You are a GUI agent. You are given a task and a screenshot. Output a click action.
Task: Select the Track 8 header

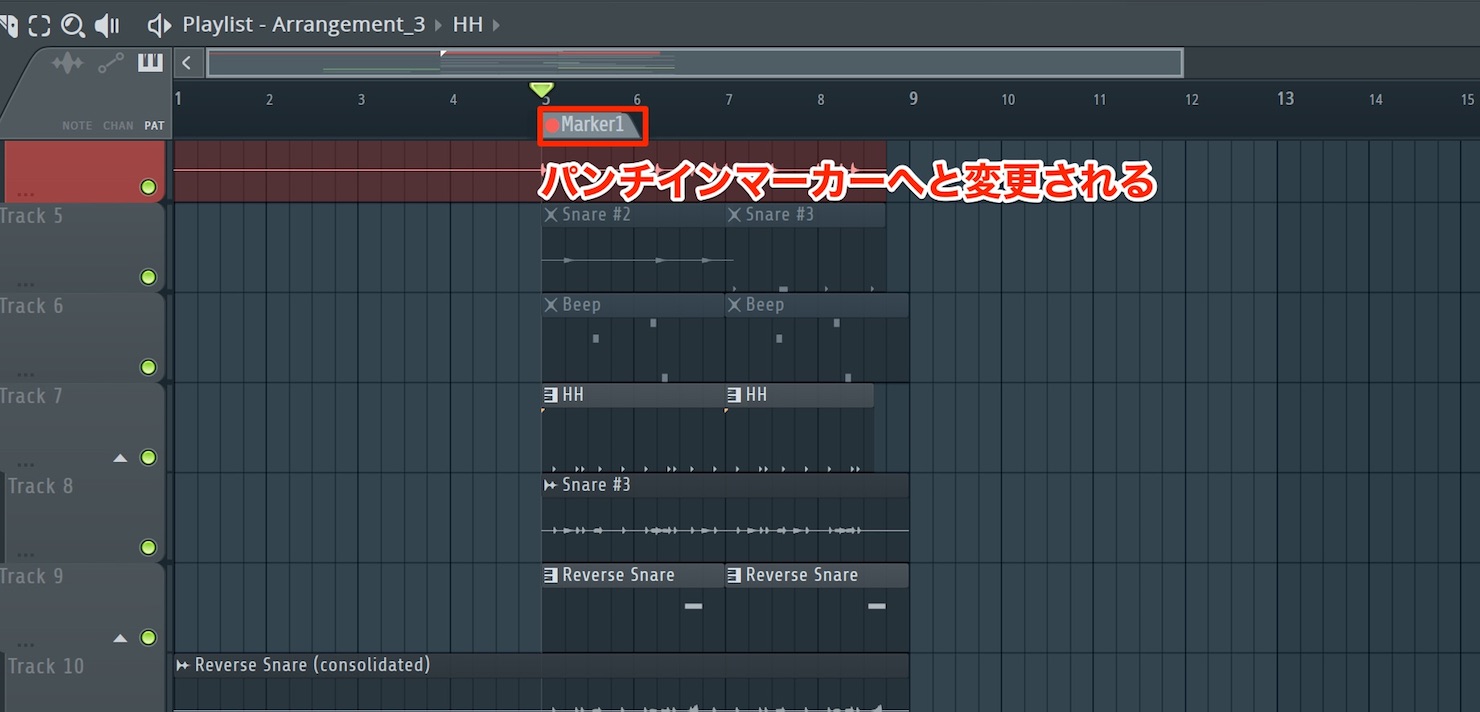84,517
